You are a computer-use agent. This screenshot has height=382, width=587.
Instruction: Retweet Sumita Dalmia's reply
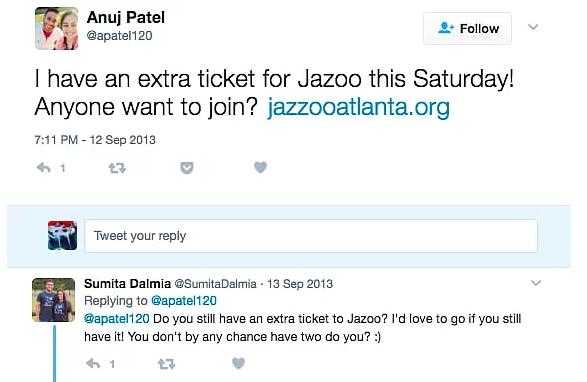(x=166, y=364)
